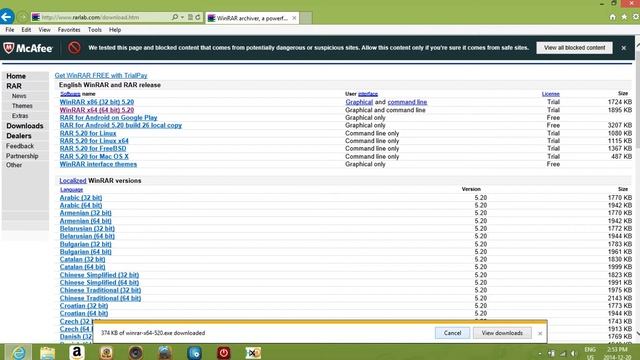
Task: Open the Tools menu
Action: pos(95,30)
